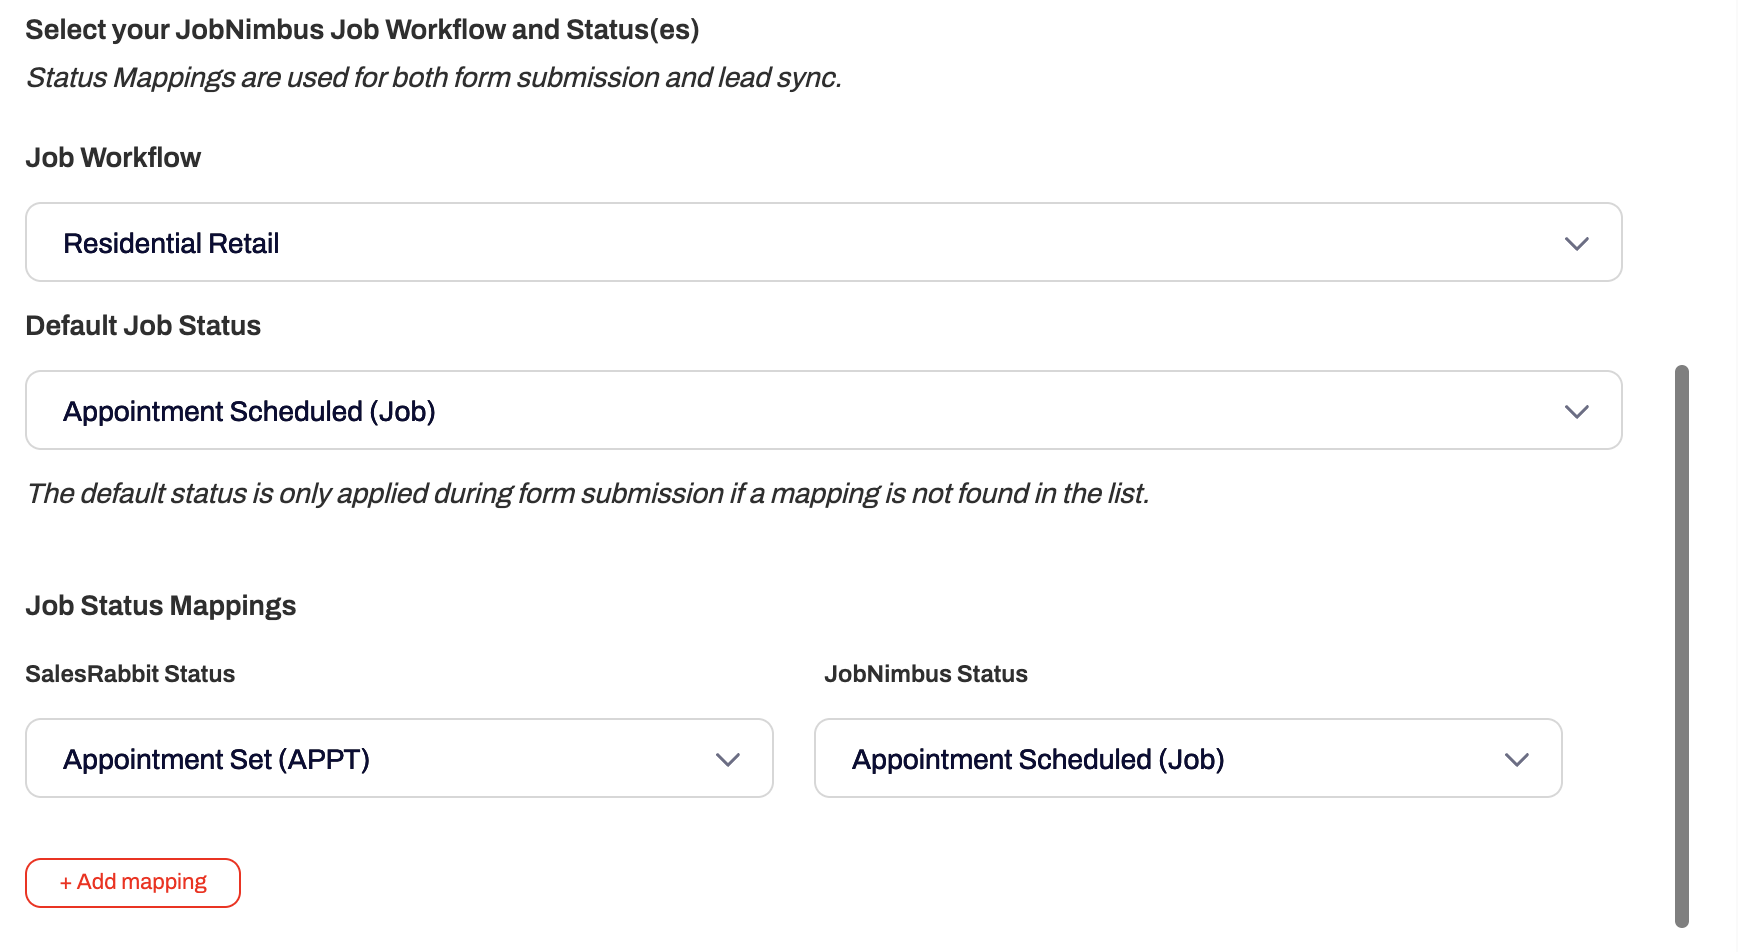Click the Job Status Mappings heading
Image resolution: width=1738 pixels, height=952 pixels.
(x=161, y=606)
